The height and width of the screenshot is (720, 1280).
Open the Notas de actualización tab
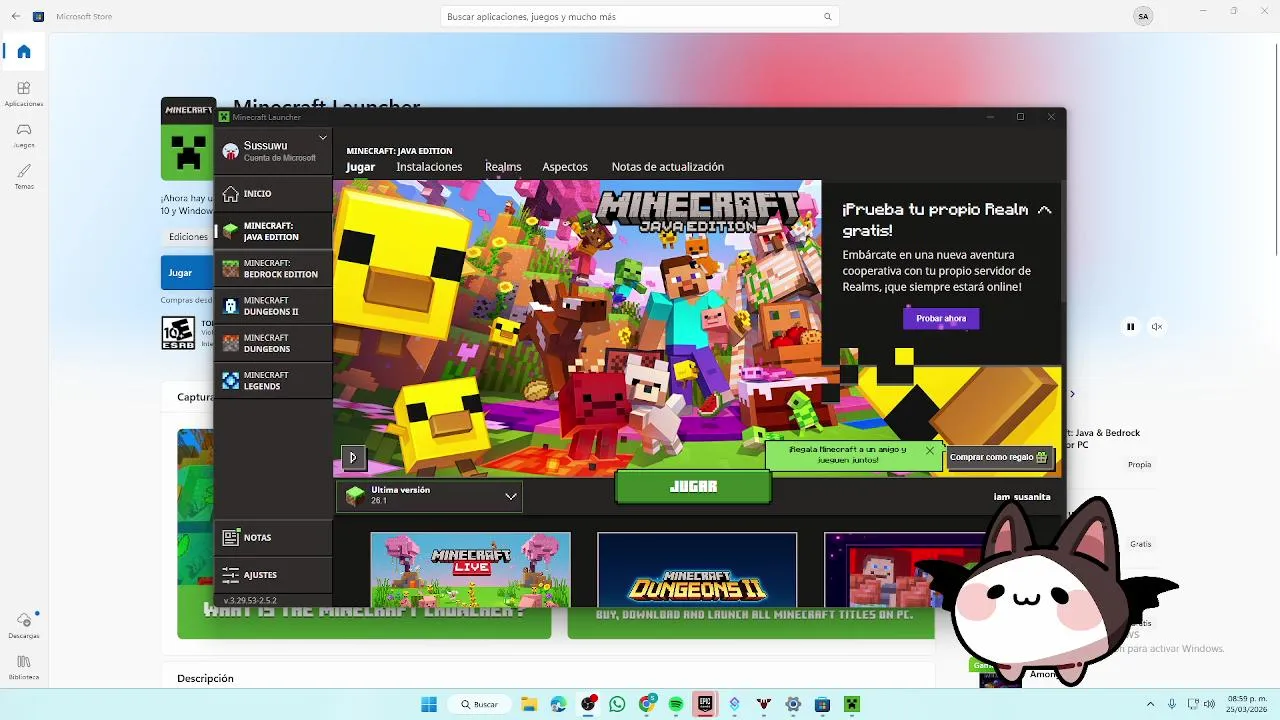click(667, 167)
